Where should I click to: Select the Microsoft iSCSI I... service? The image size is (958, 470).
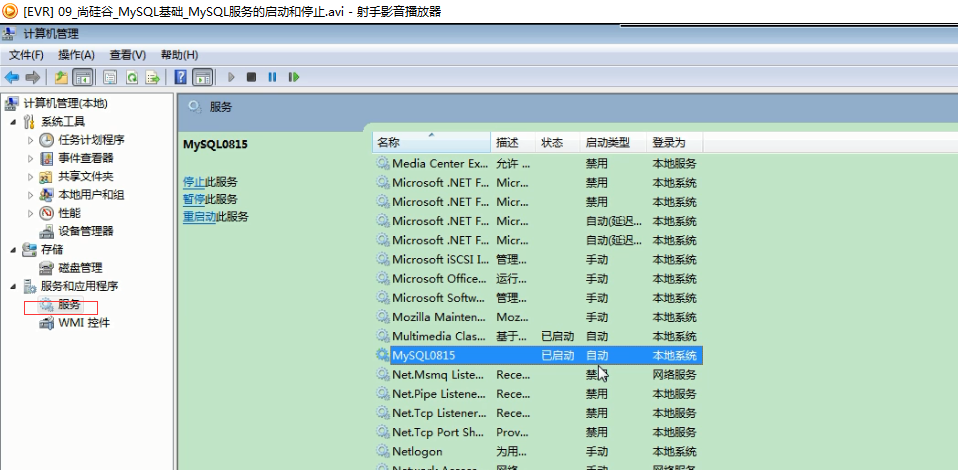[x=441, y=259]
